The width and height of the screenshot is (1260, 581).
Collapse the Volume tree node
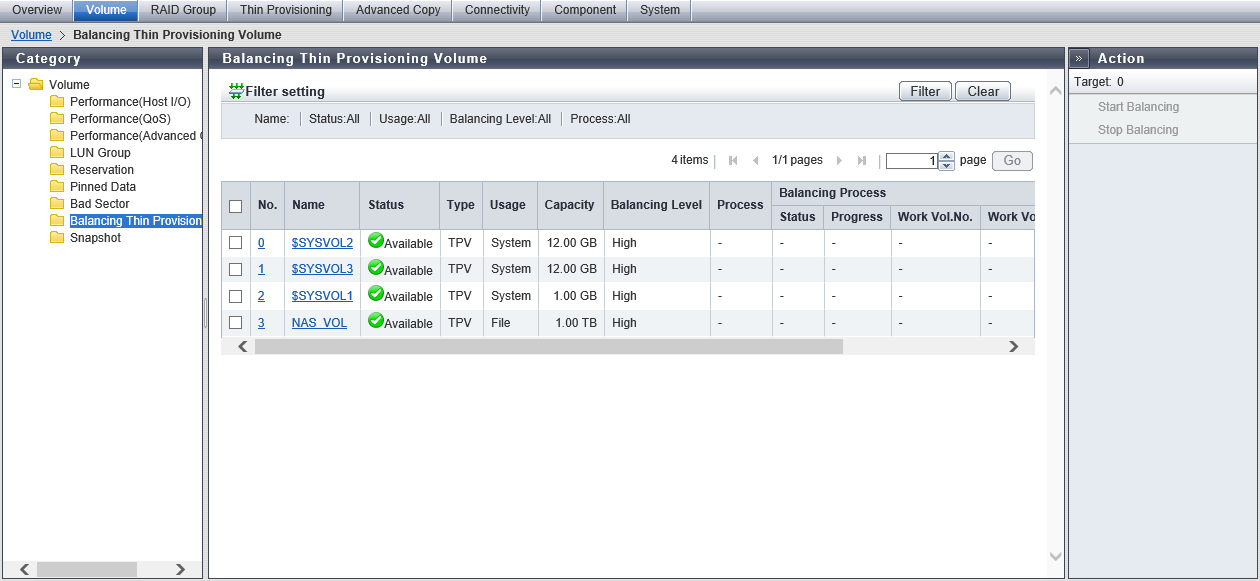(16, 84)
